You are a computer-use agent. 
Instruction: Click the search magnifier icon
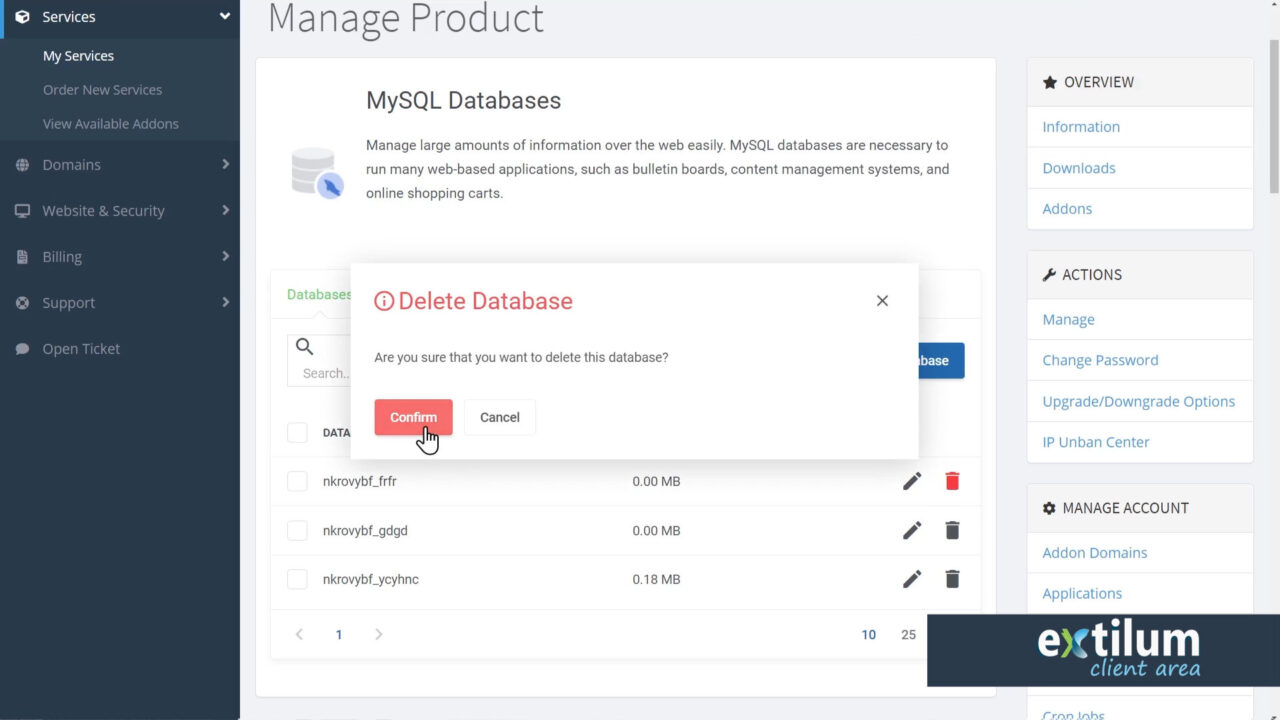pyautogui.click(x=305, y=347)
